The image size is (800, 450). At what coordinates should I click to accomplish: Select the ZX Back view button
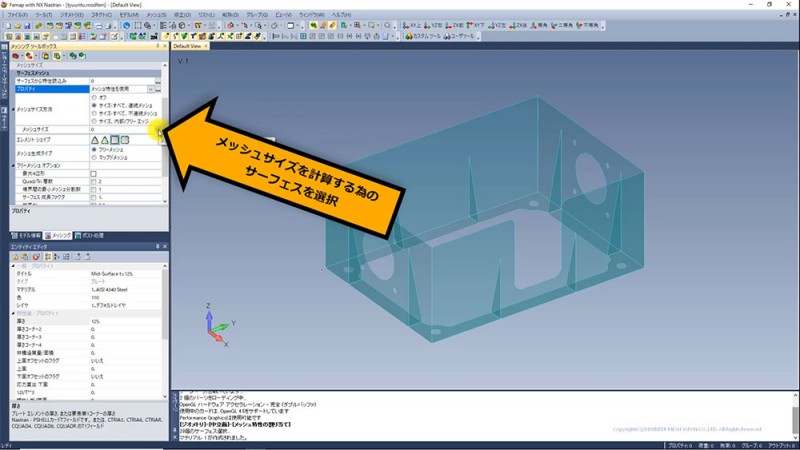518,26
